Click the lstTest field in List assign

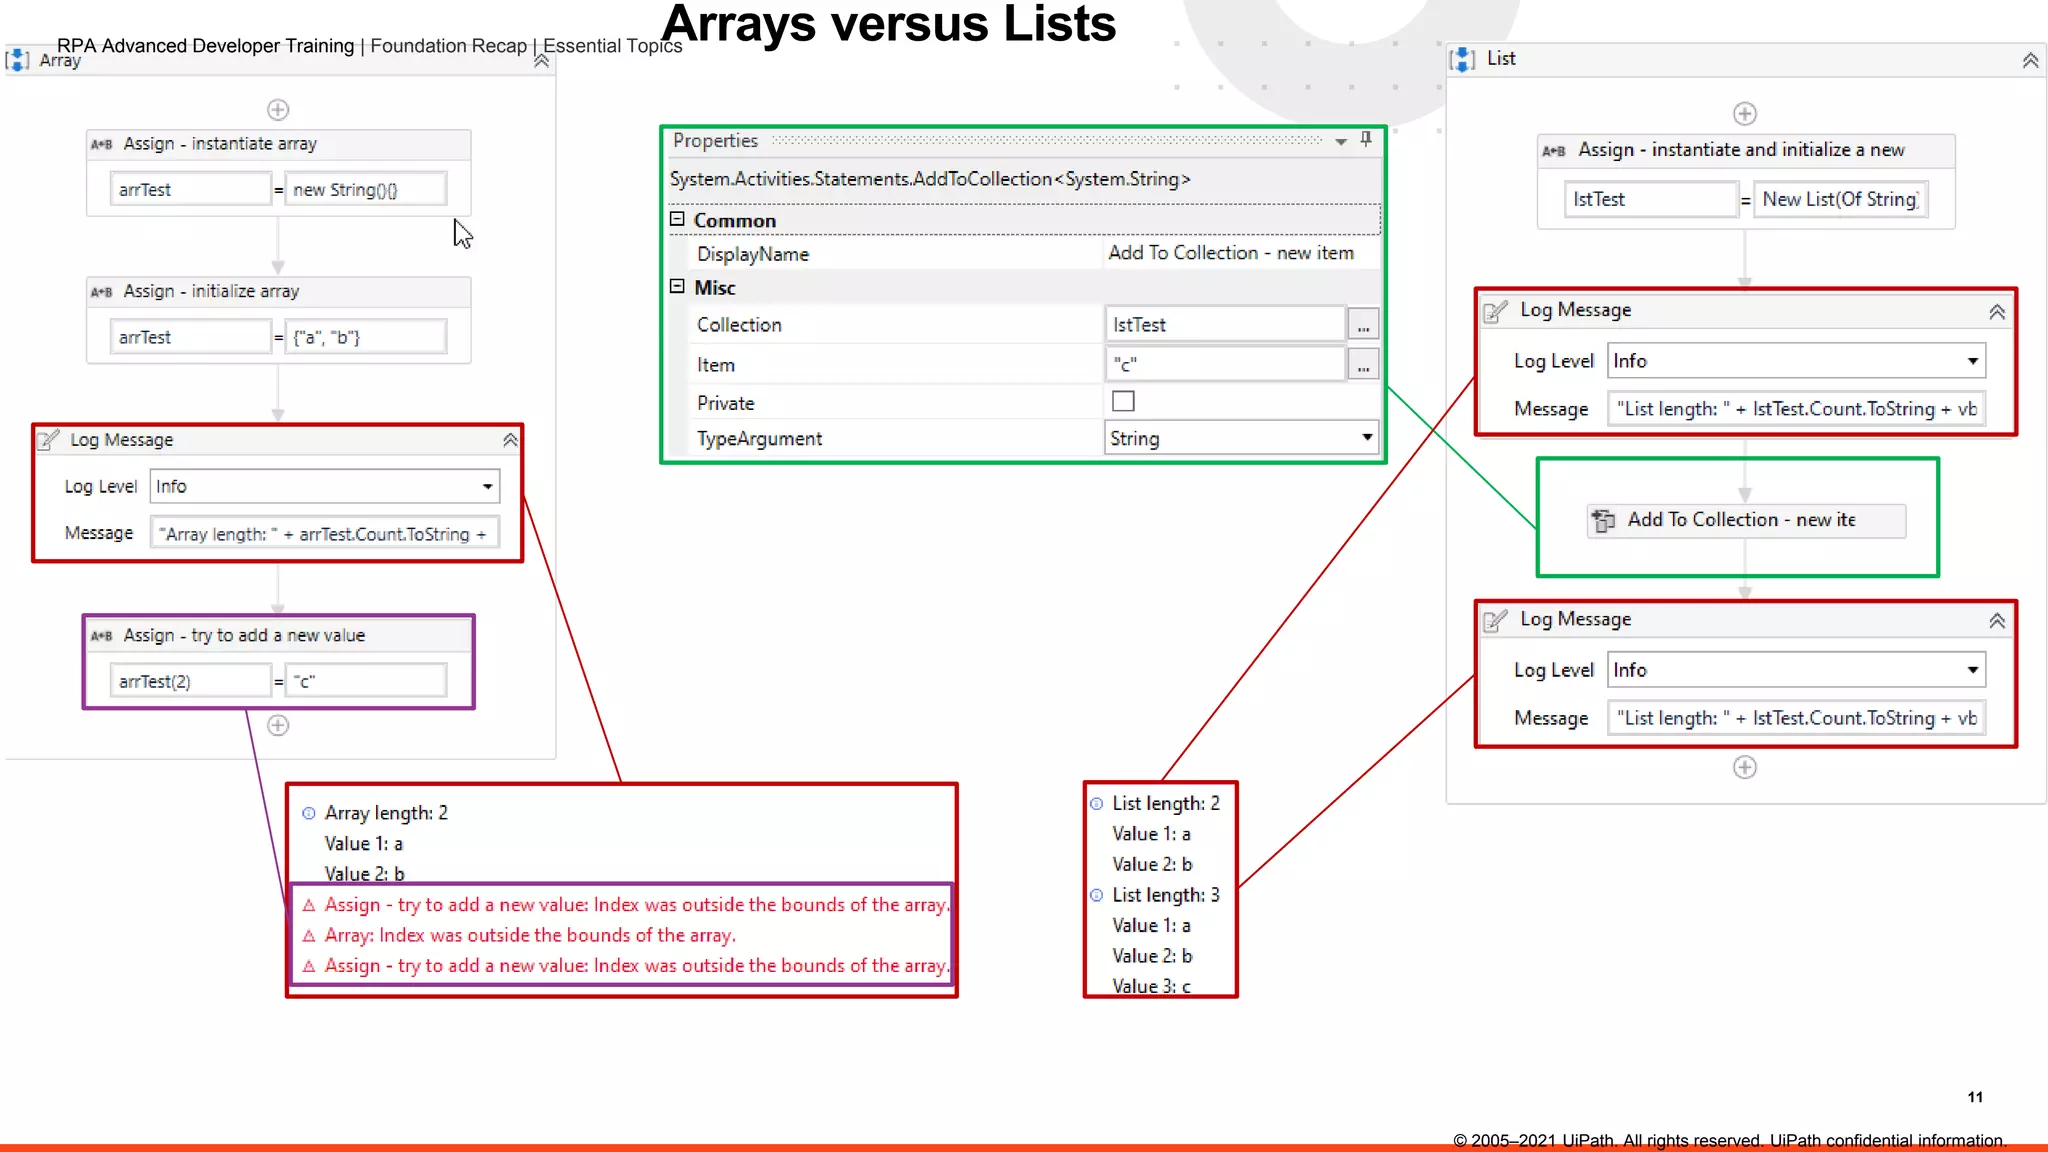point(1651,199)
